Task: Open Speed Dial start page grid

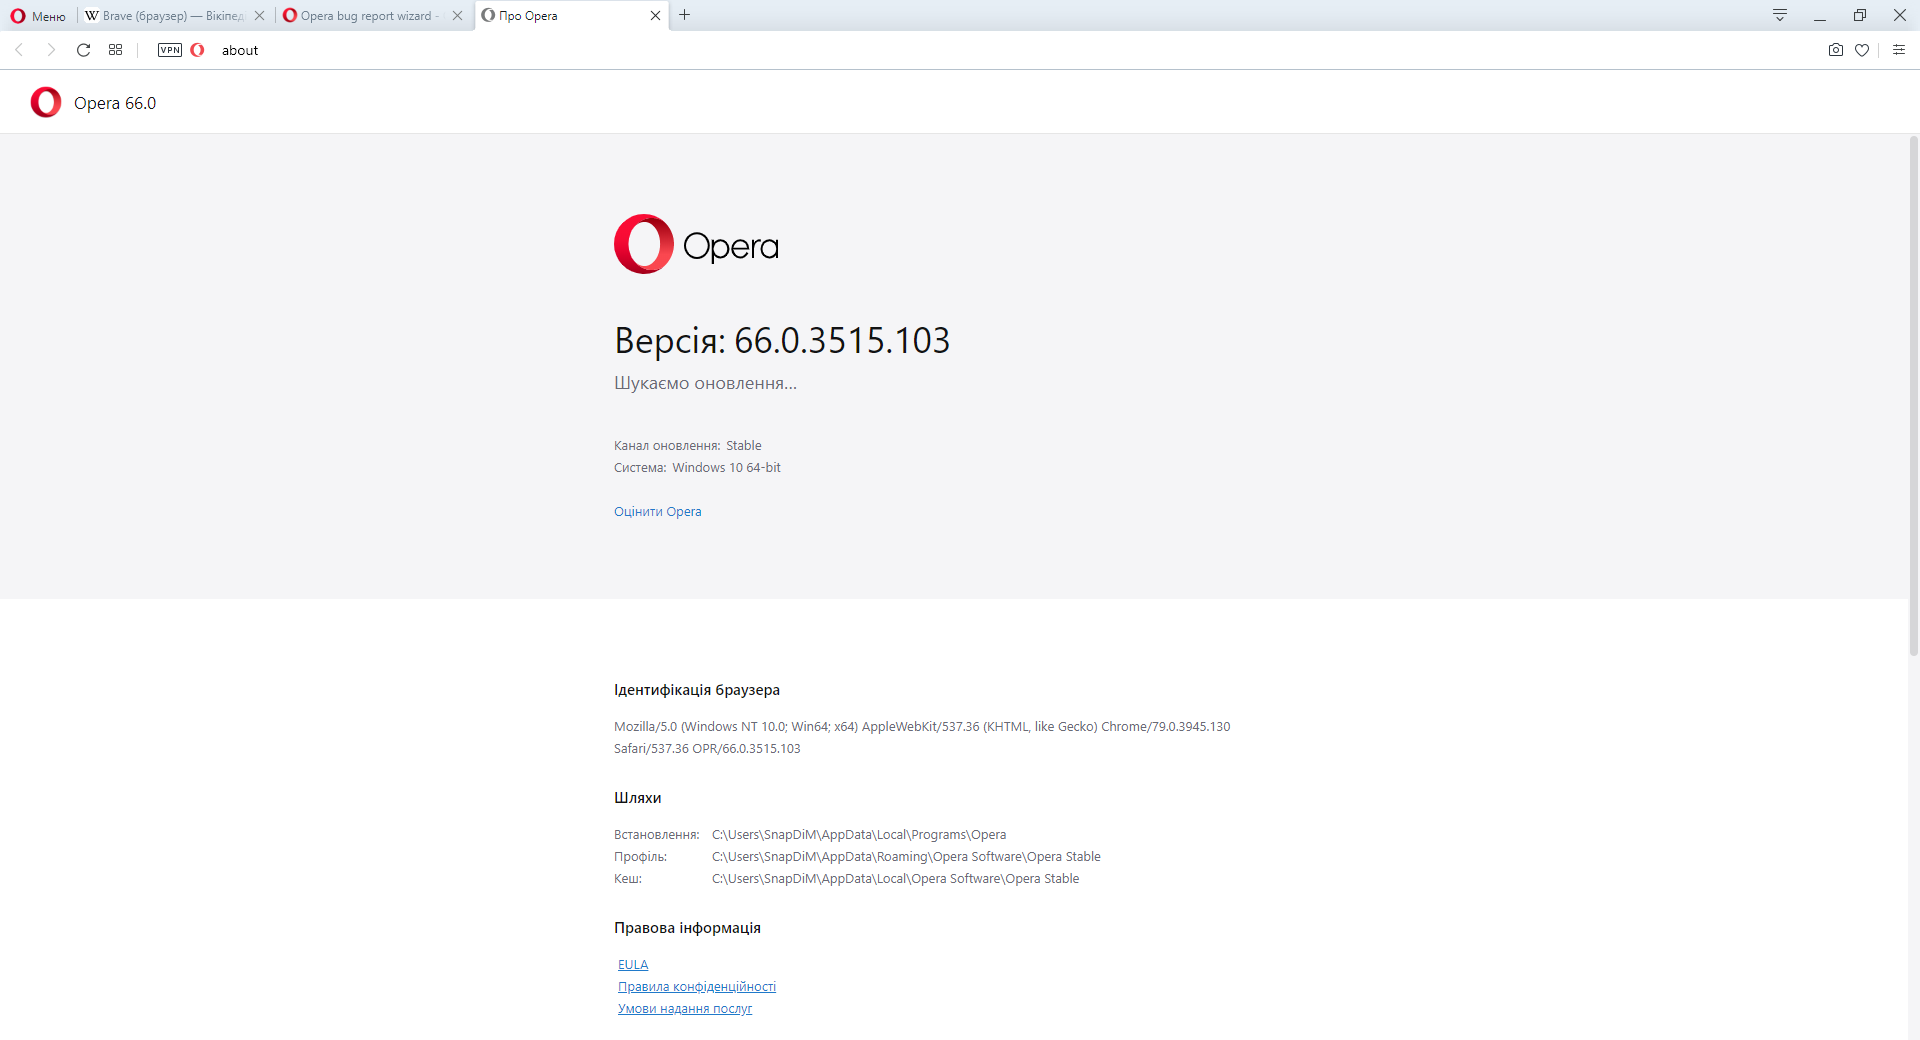Action: click(x=116, y=50)
